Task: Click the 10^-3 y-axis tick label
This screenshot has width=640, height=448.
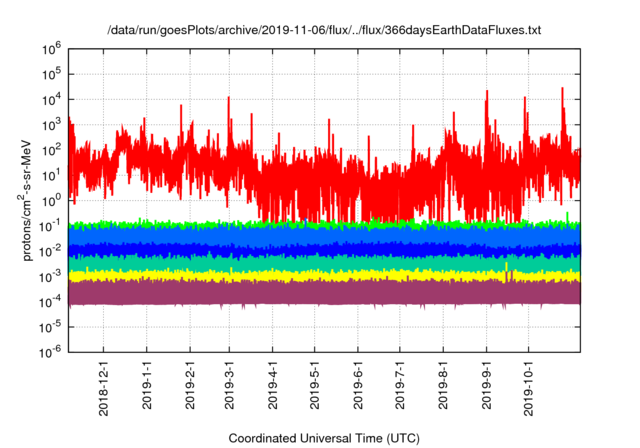Action: (x=50, y=277)
